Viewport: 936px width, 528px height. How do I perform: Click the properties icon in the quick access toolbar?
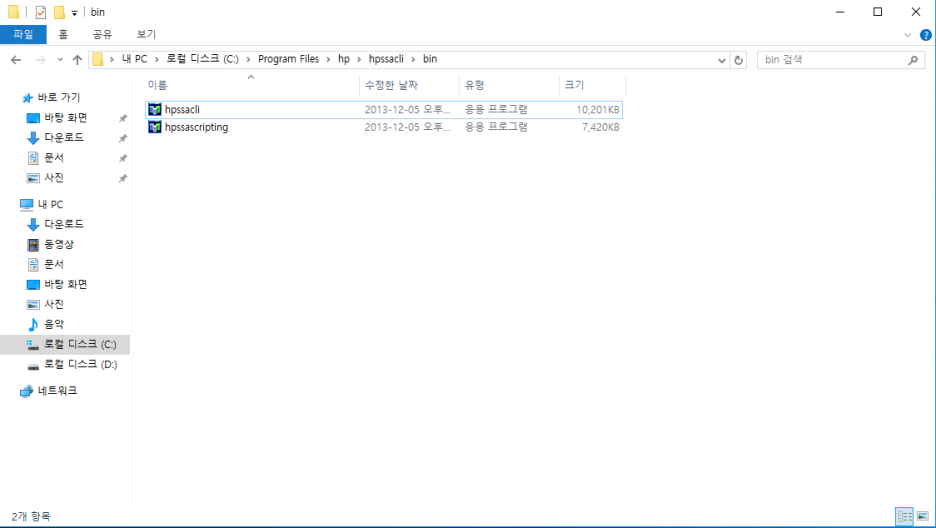41,12
